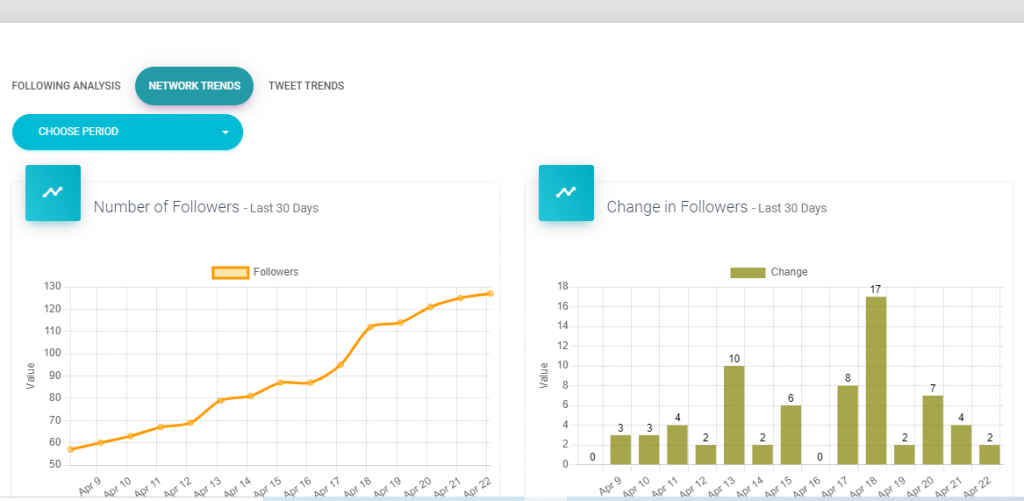Screen dimensions: 1024x501
Task: Click the trend icon on Change in Followers card
Action: (x=566, y=193)
